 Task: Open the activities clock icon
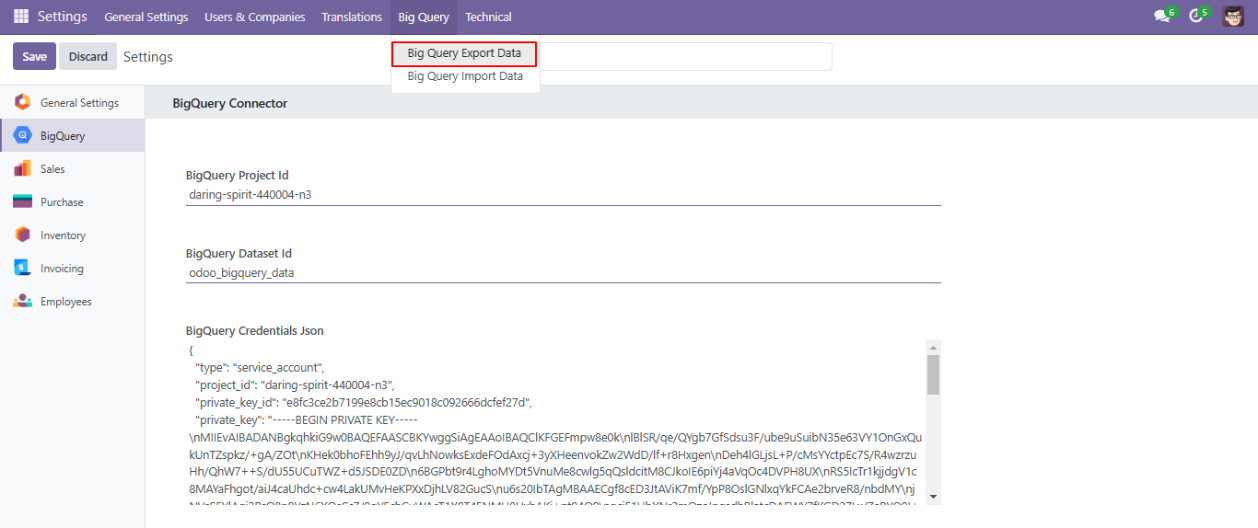click(x=1195, y=17)
